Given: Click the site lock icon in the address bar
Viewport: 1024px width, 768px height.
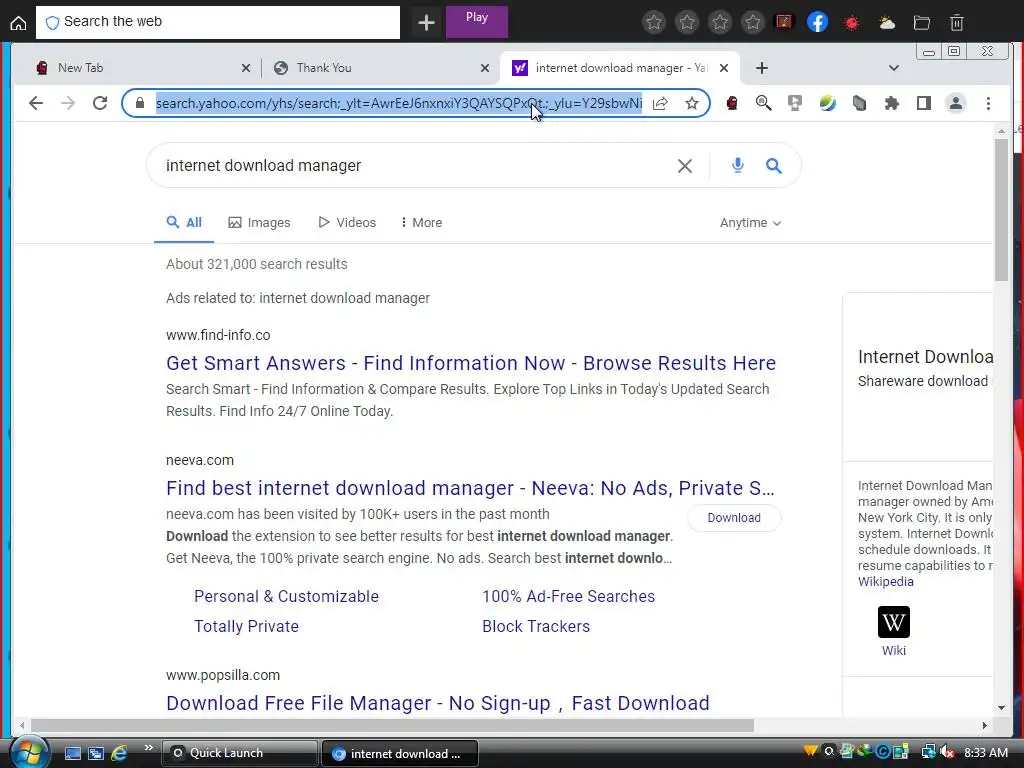Looking at the screenshot, I should point(140,103).
